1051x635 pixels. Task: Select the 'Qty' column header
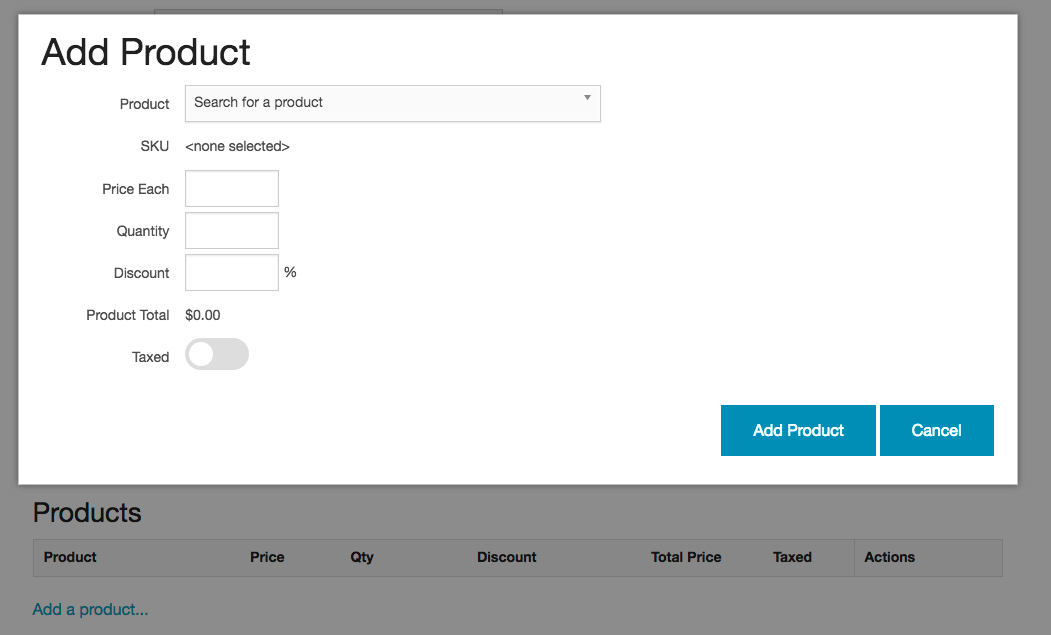[361, 557]
